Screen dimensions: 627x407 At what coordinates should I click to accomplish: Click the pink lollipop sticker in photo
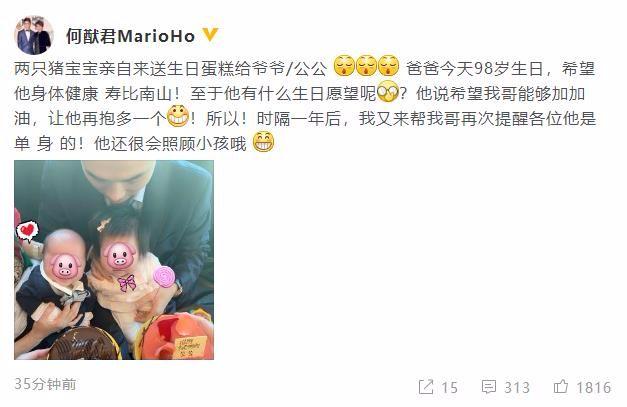pos(164,277)
